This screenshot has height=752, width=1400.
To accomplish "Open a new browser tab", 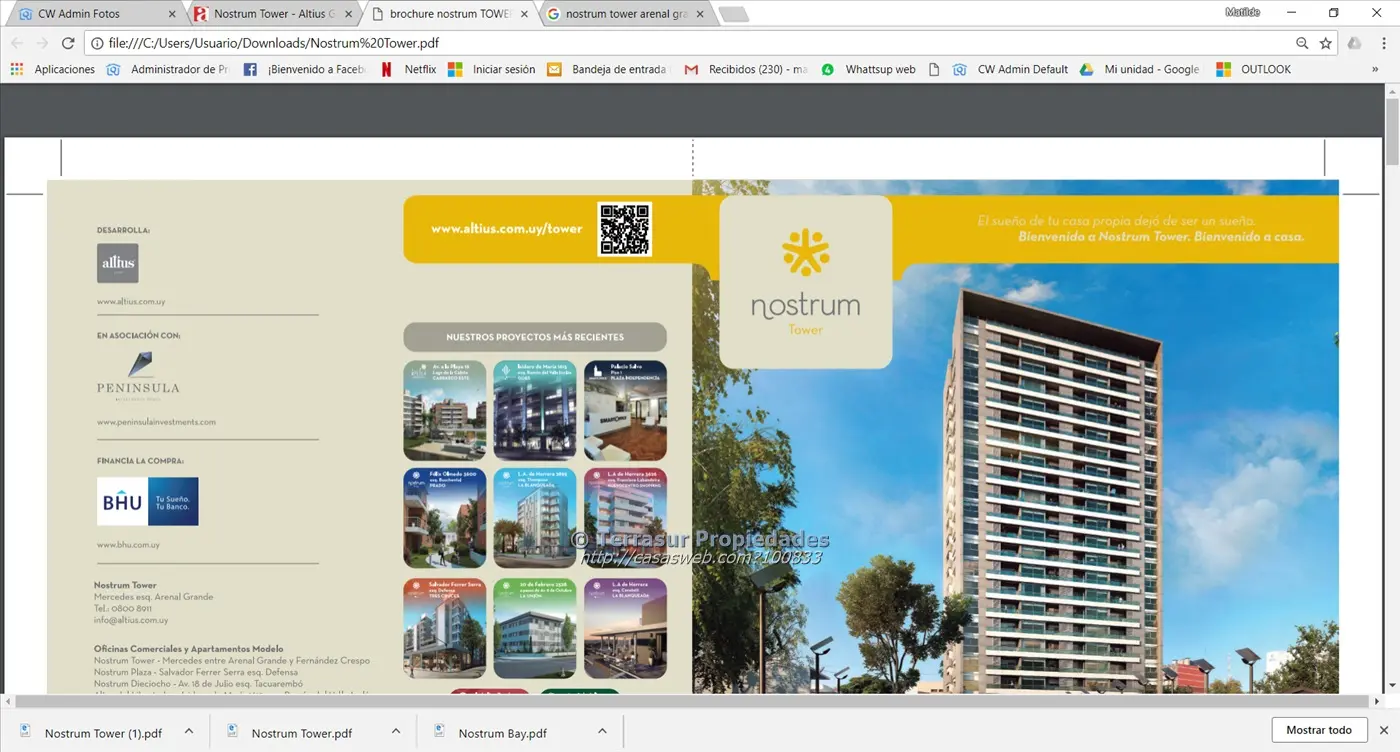I will coord(734,15).
